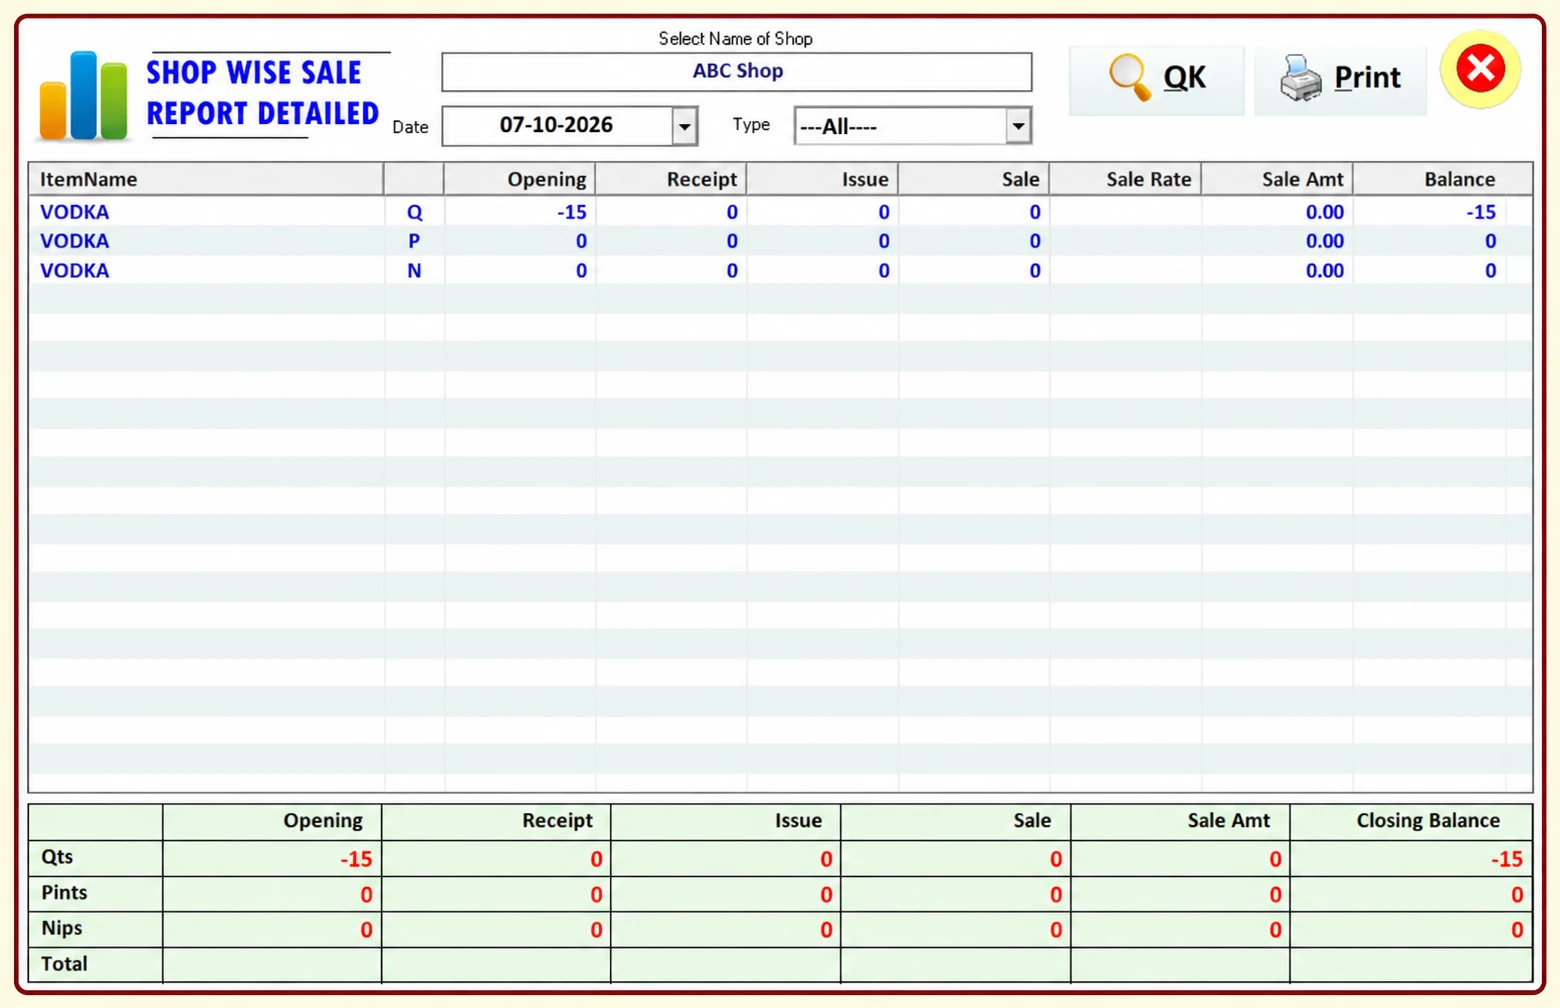
Task: Click the -15 Opening value for VODKA Q
Action: (x=572, y=212)
